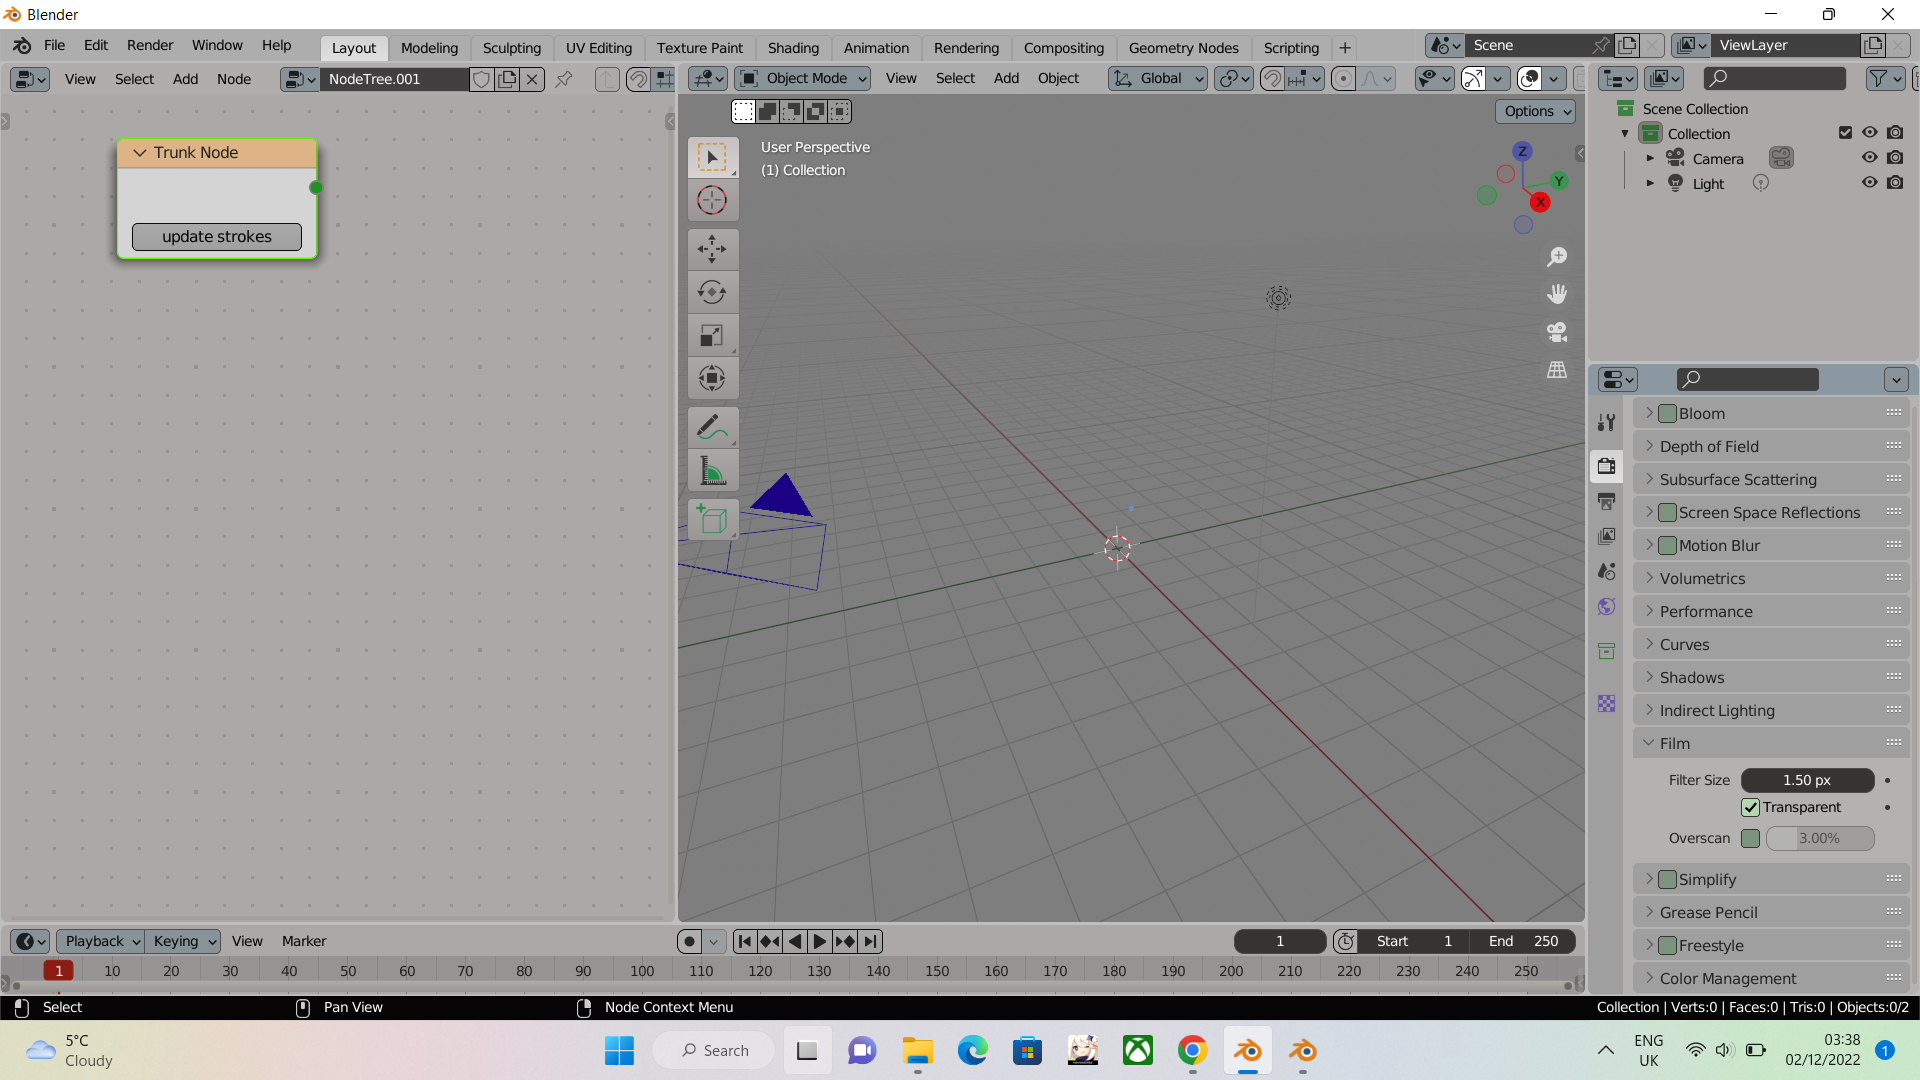Toggle camera view icon in viewport

click(1557, 332)
